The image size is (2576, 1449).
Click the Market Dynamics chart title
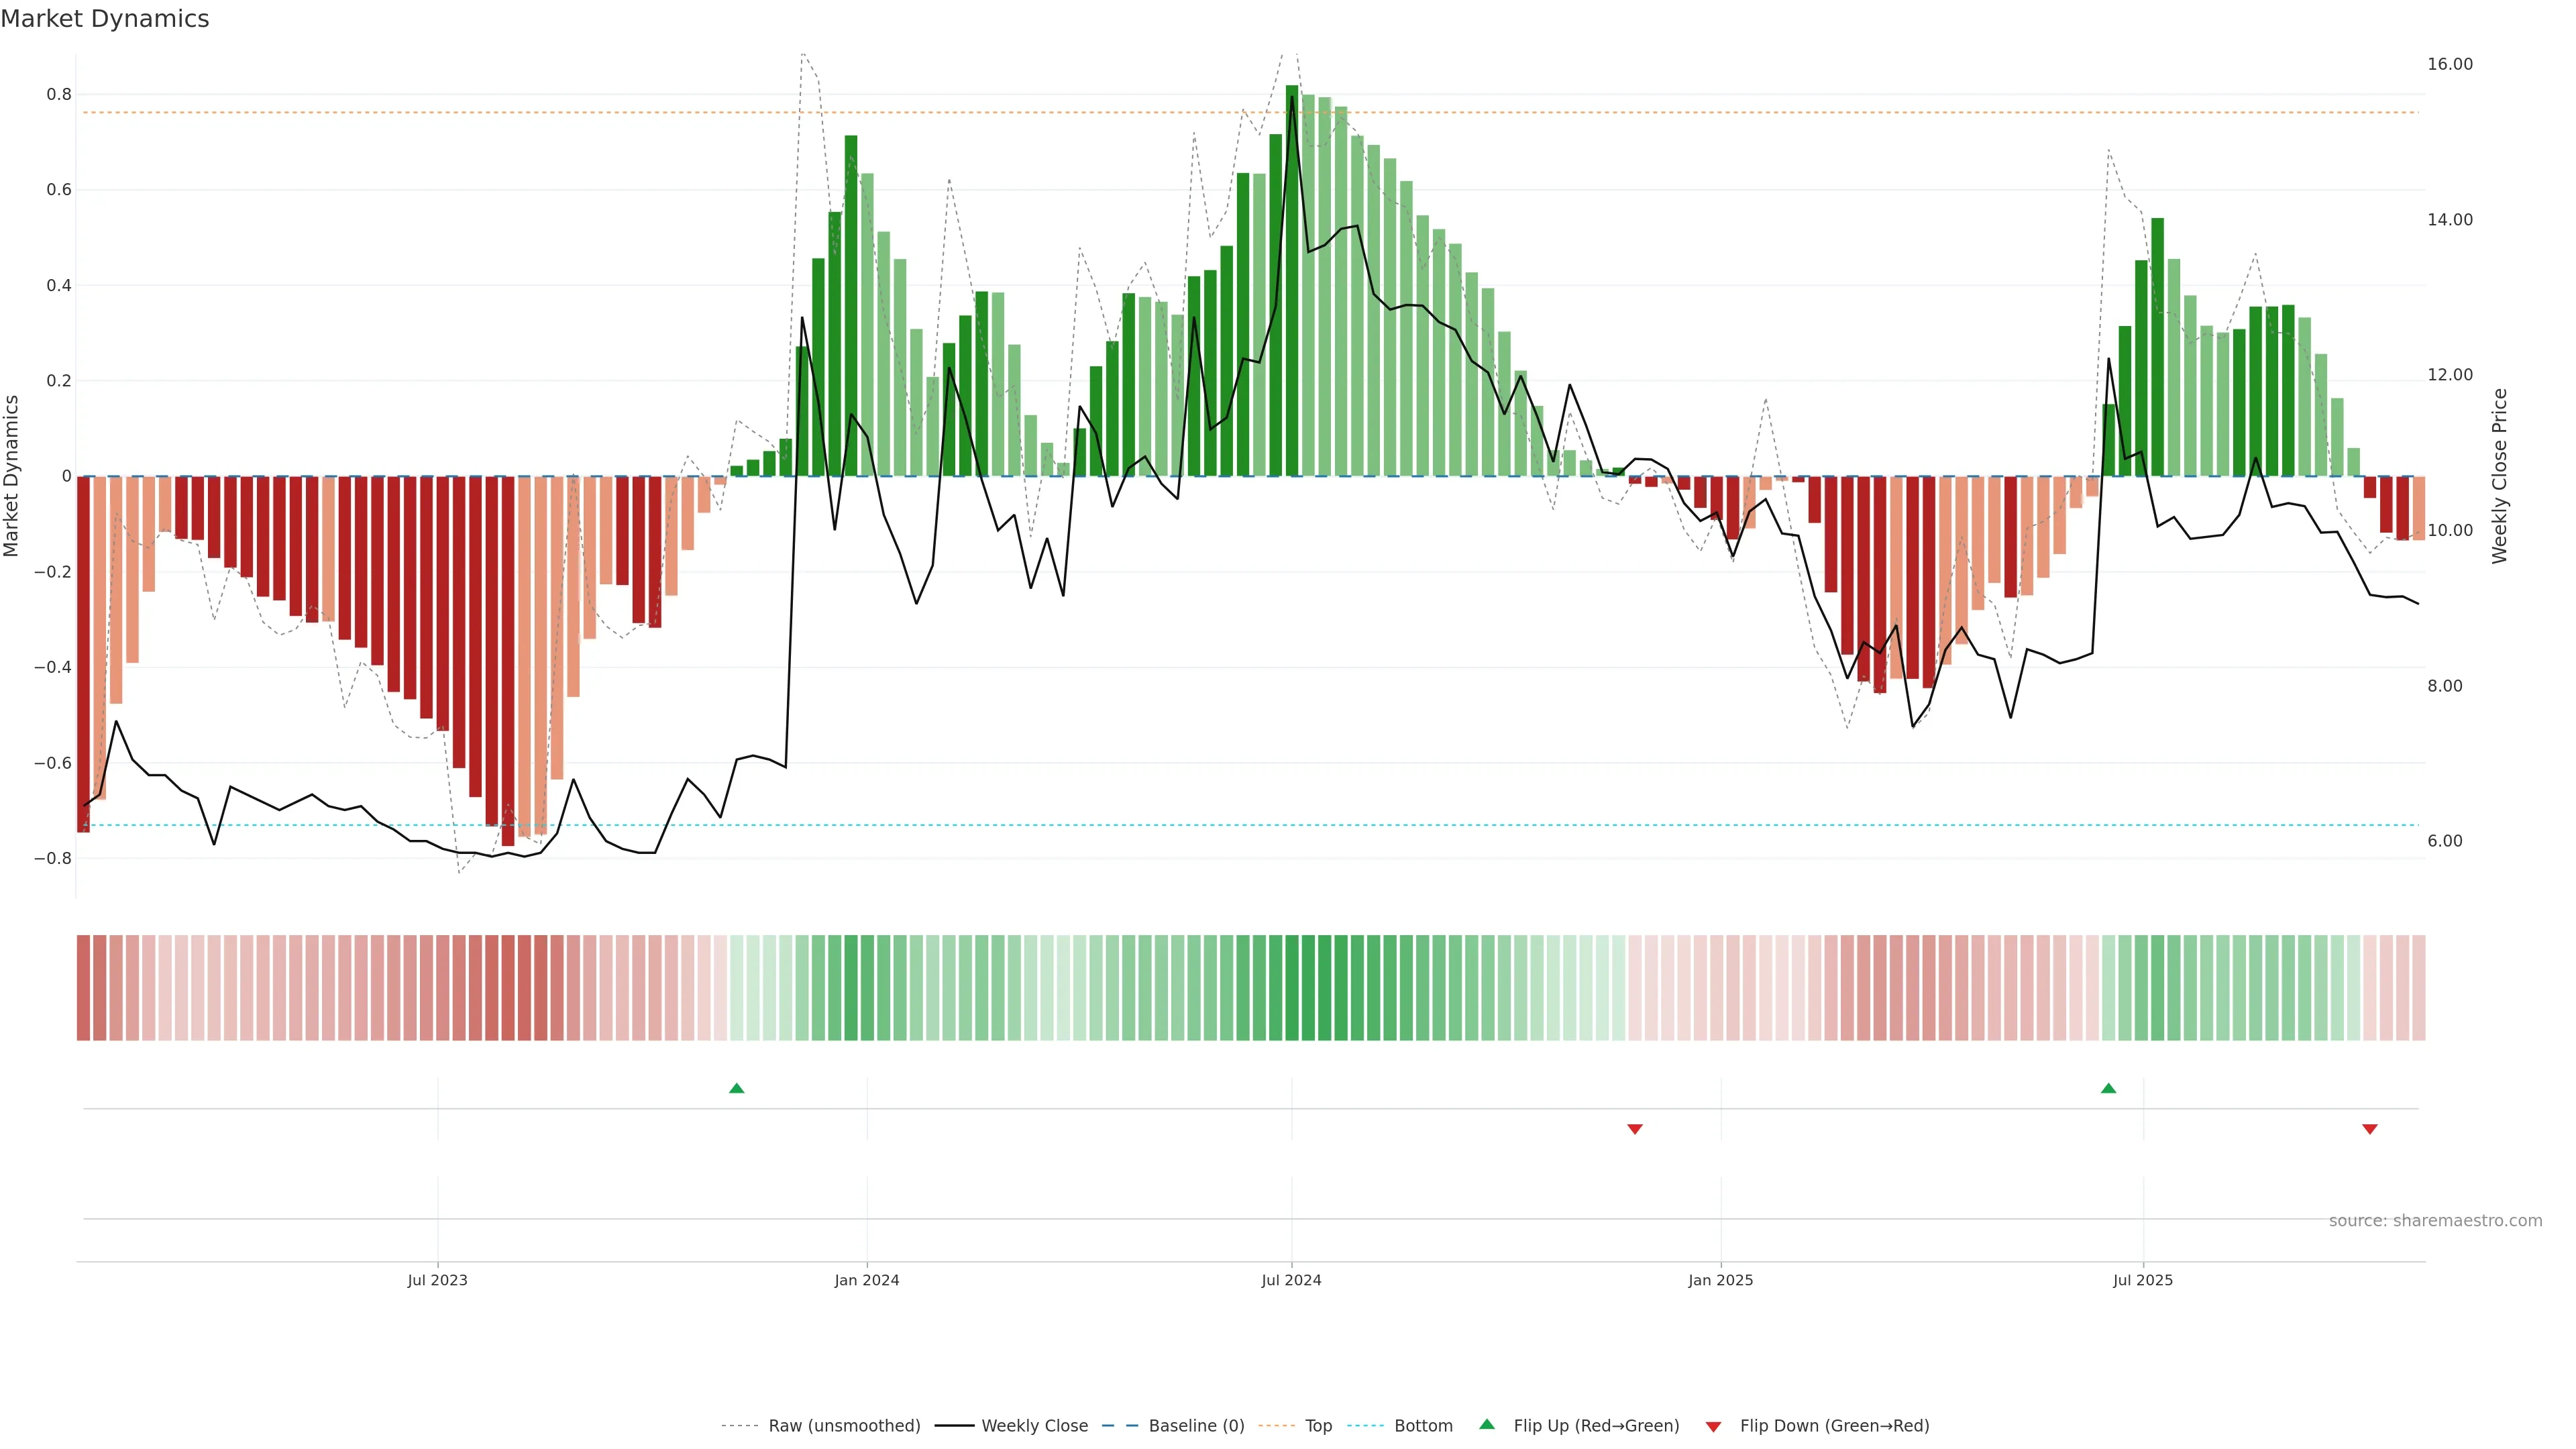[x=105, y=19]
